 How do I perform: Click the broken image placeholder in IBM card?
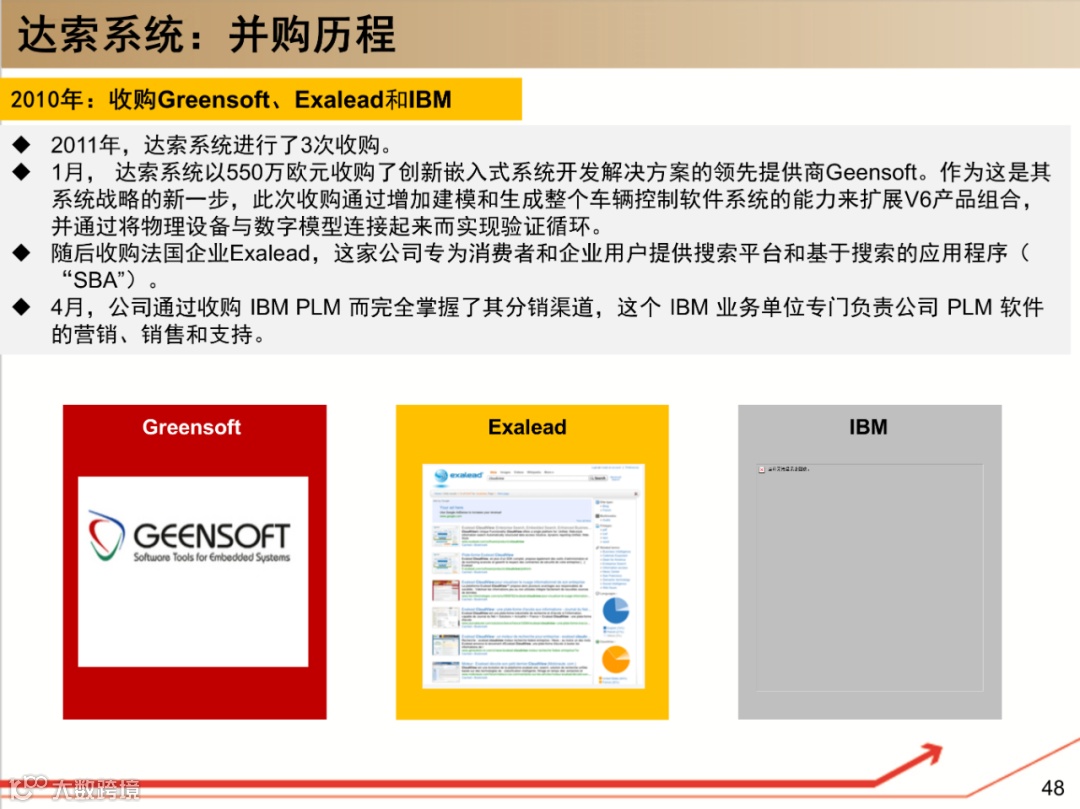click(869, 577)
